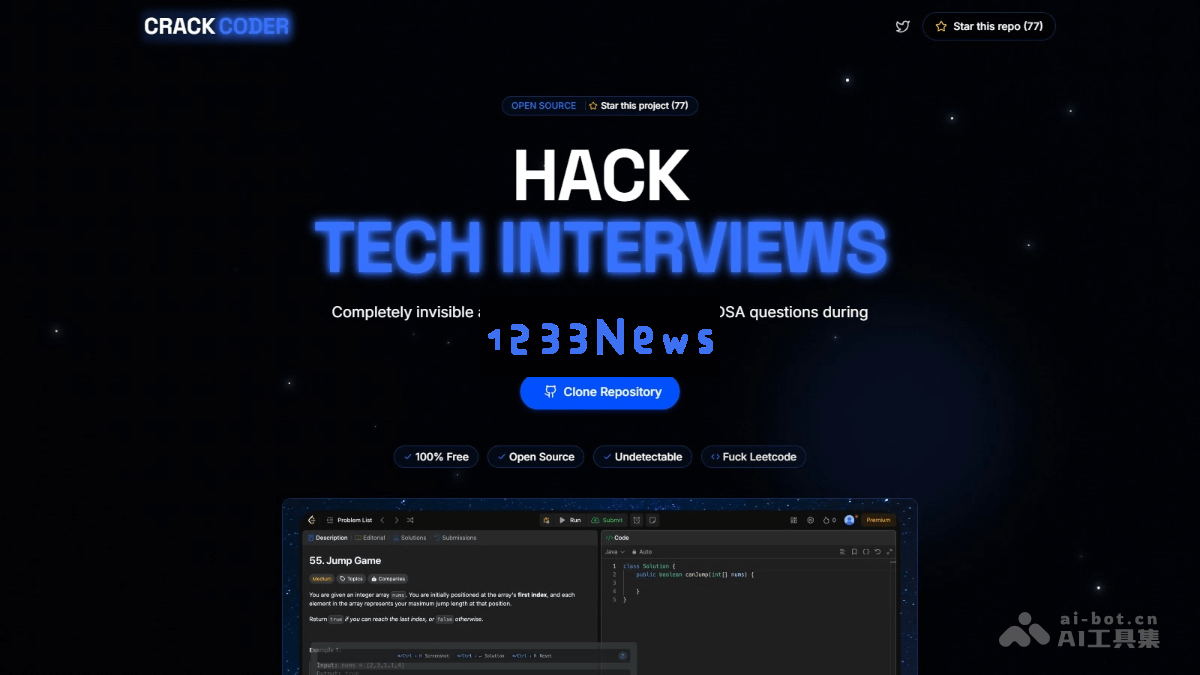The image size is (1200, 675).
Task: Click the glowing TECH INTERVIEWS headline
Action: point(600,245)
